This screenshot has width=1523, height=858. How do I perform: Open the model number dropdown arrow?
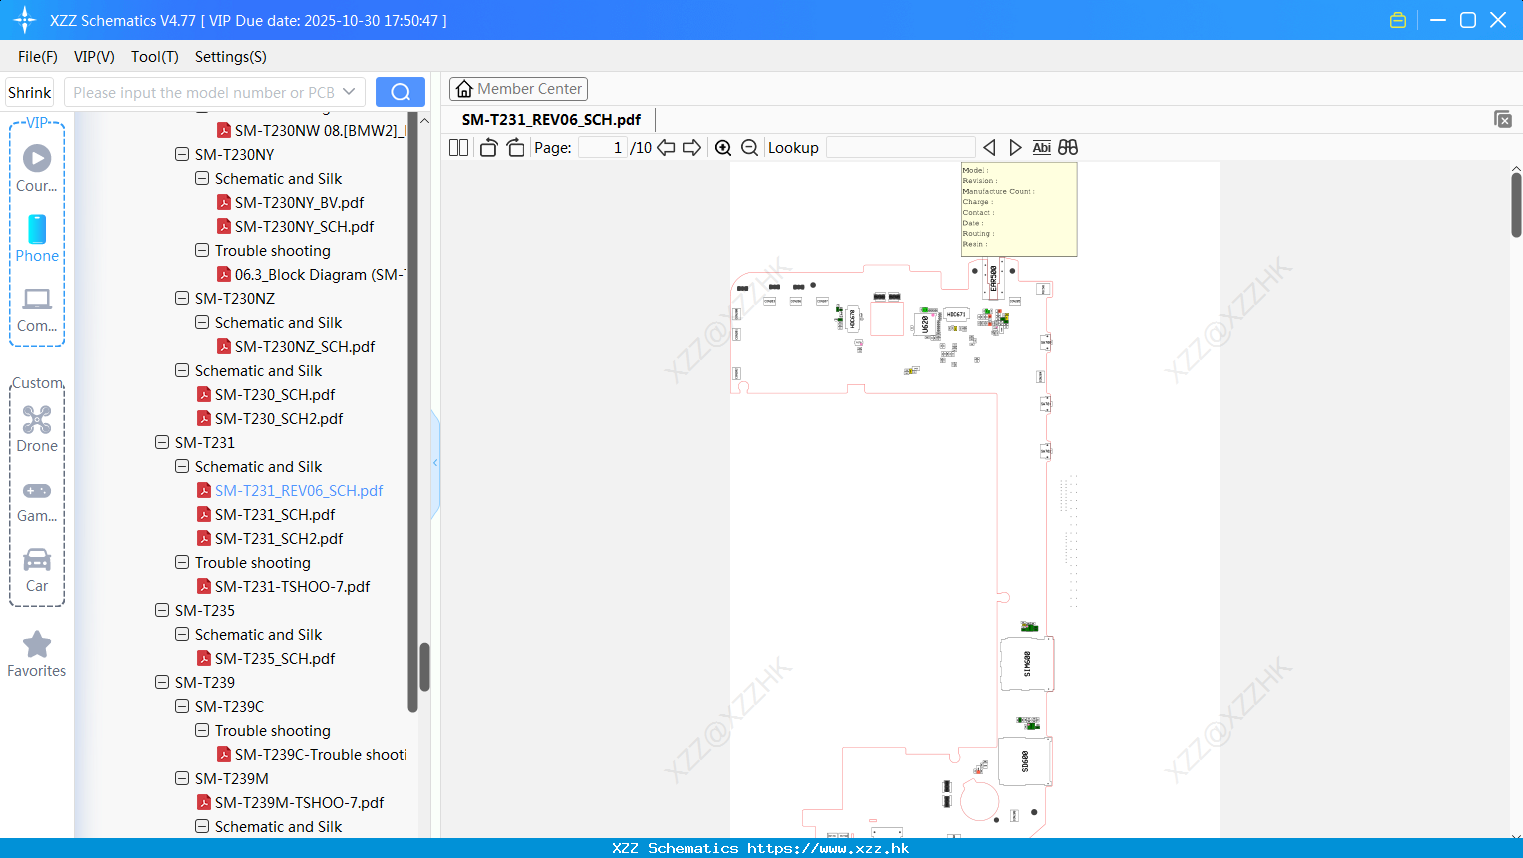[x=349, y=92]
